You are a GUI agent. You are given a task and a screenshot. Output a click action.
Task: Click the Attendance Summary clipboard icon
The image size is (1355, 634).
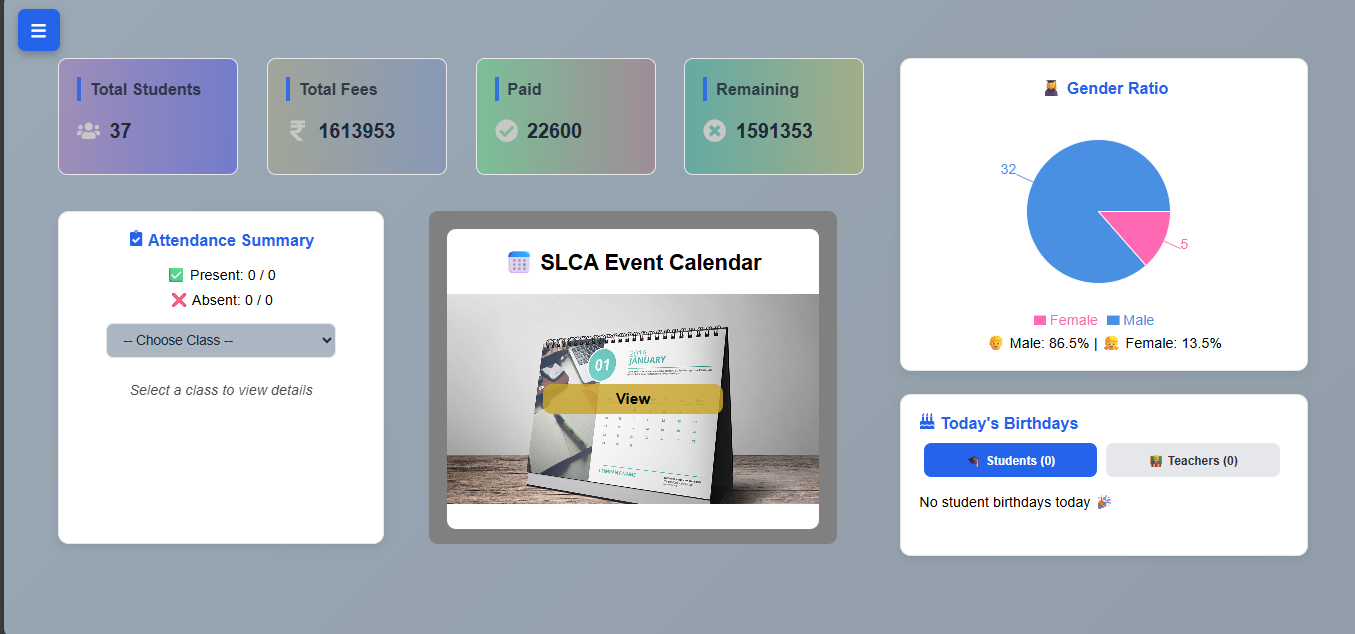click(x=136, y=239)
